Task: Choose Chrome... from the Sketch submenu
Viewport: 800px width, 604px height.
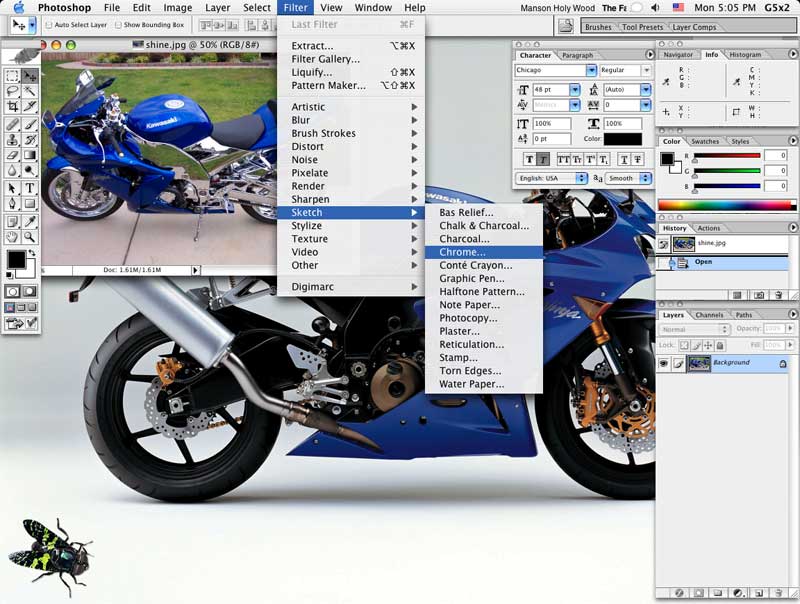Action: coord(484,252)
